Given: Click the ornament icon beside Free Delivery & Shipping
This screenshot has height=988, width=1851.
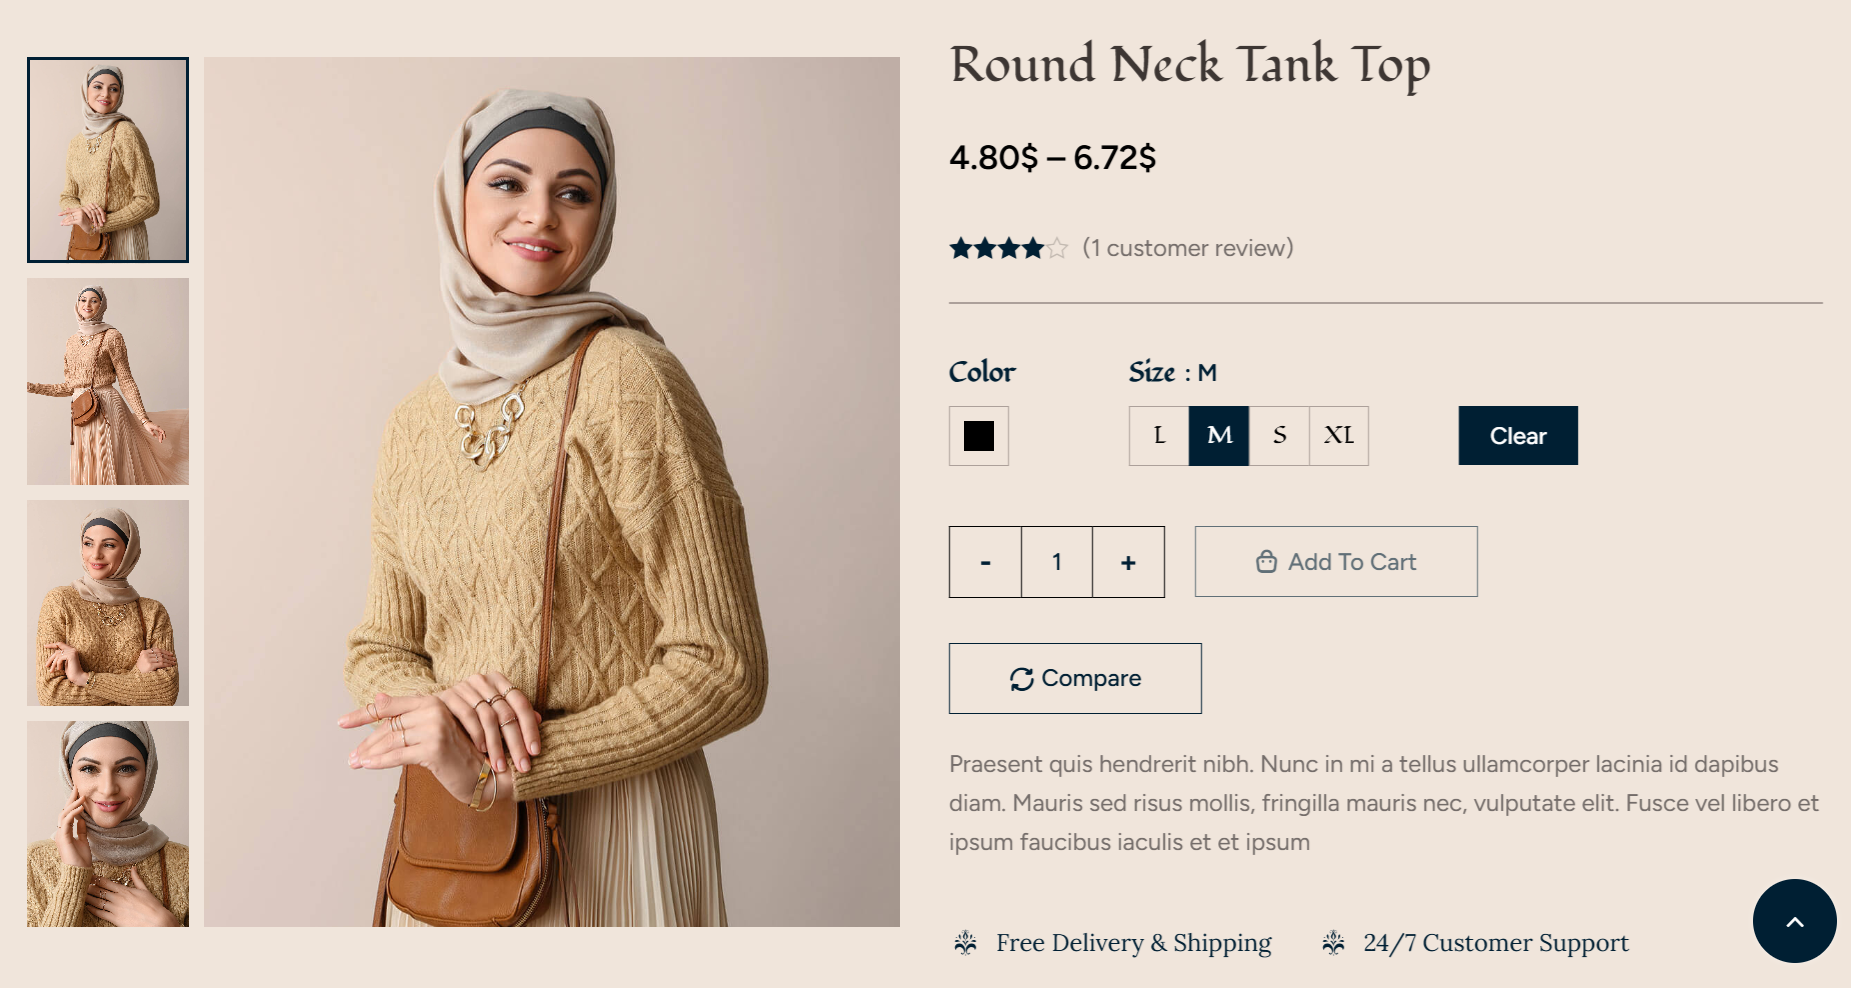Looking at the screenshot, I should [965, 942].
